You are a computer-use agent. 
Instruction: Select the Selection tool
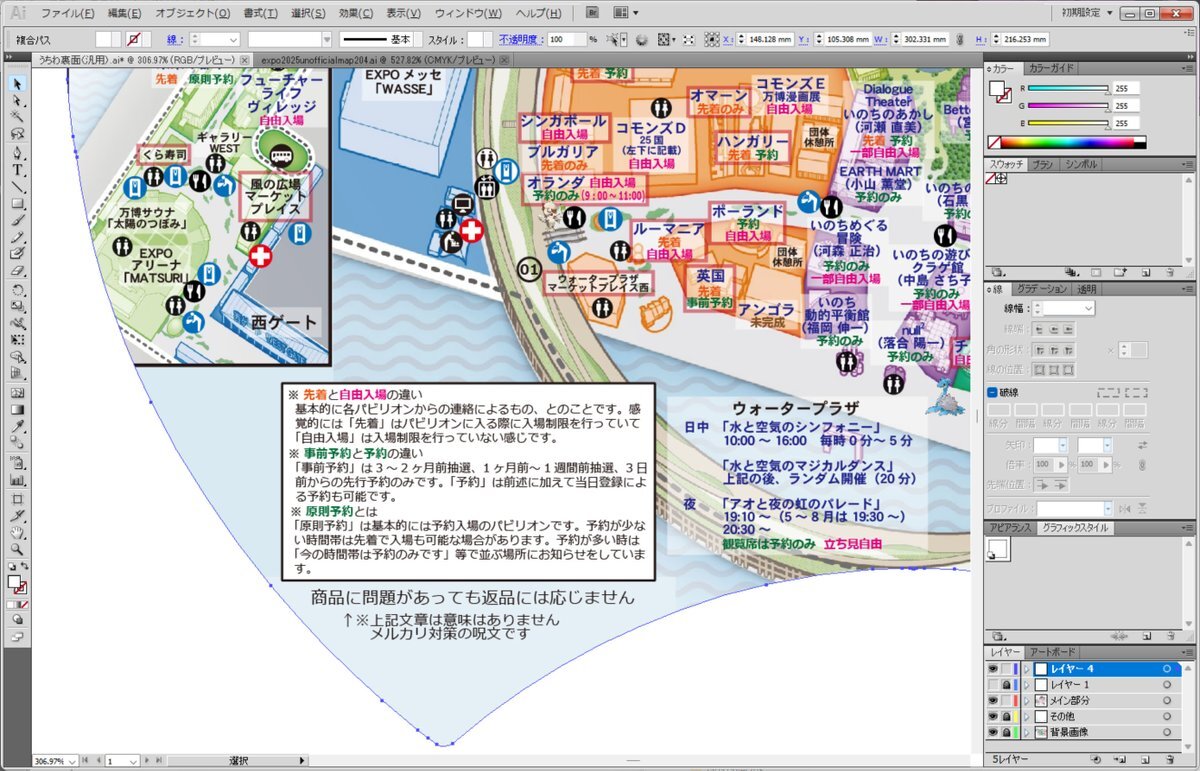[x=17, y=83]
